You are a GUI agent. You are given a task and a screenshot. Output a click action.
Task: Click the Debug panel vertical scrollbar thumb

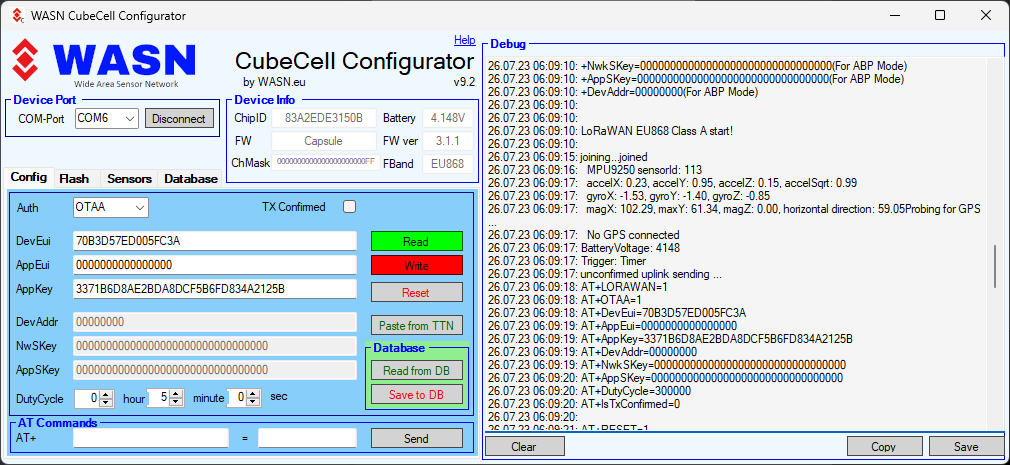tap(995, 266)
